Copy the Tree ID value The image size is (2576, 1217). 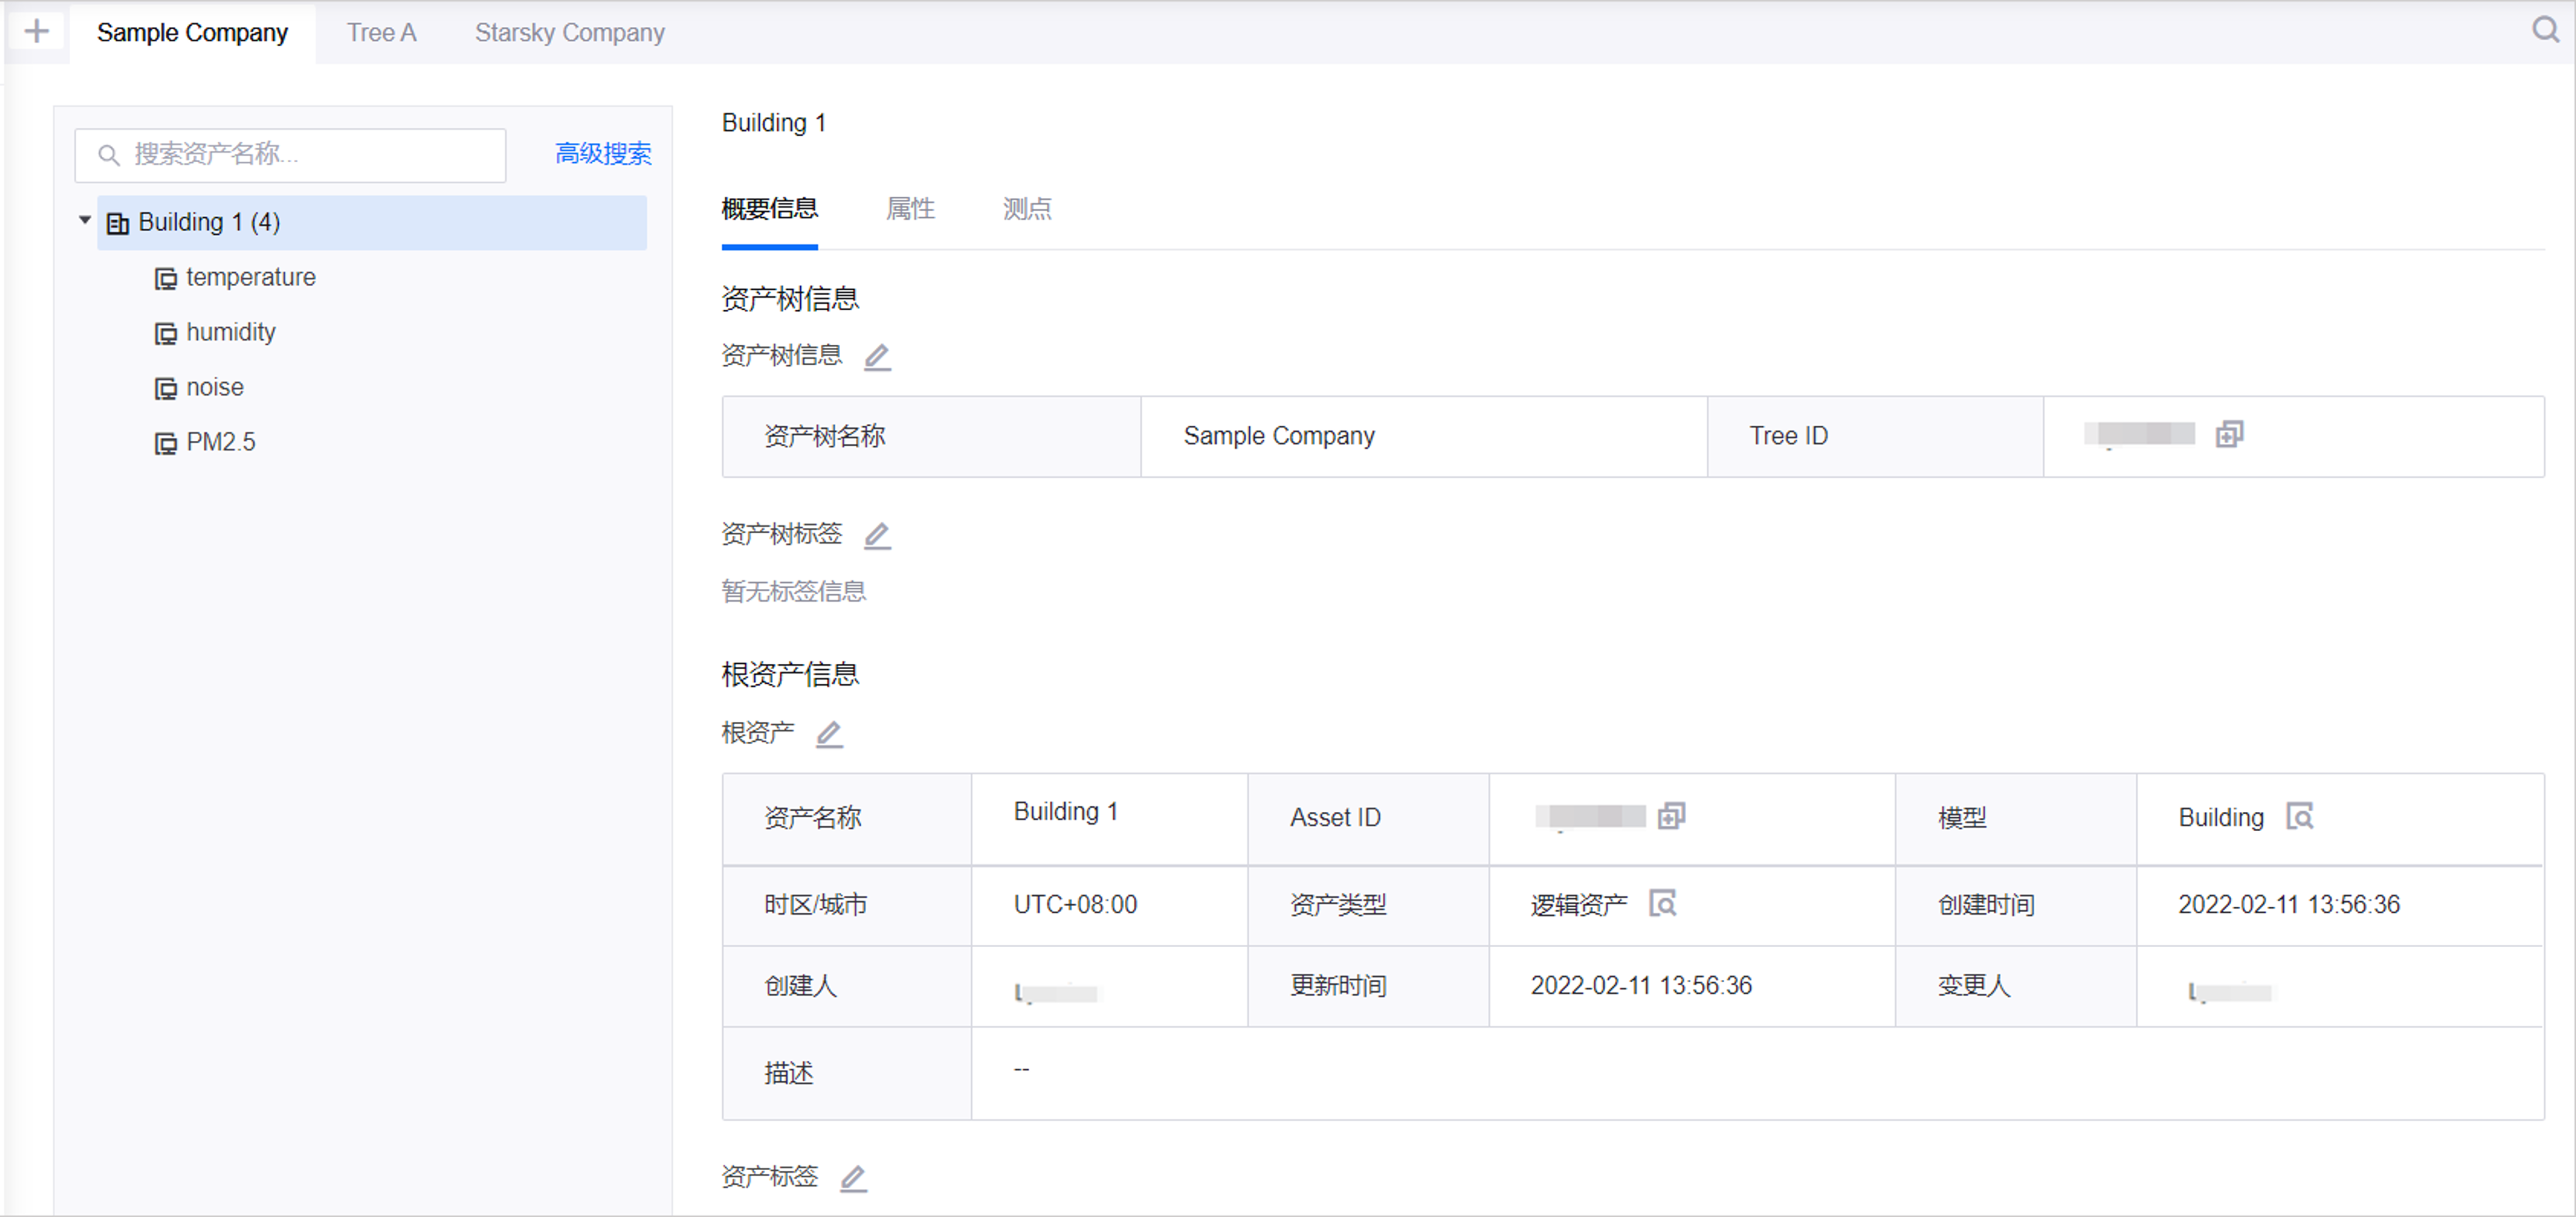[x=2229, y=434]
